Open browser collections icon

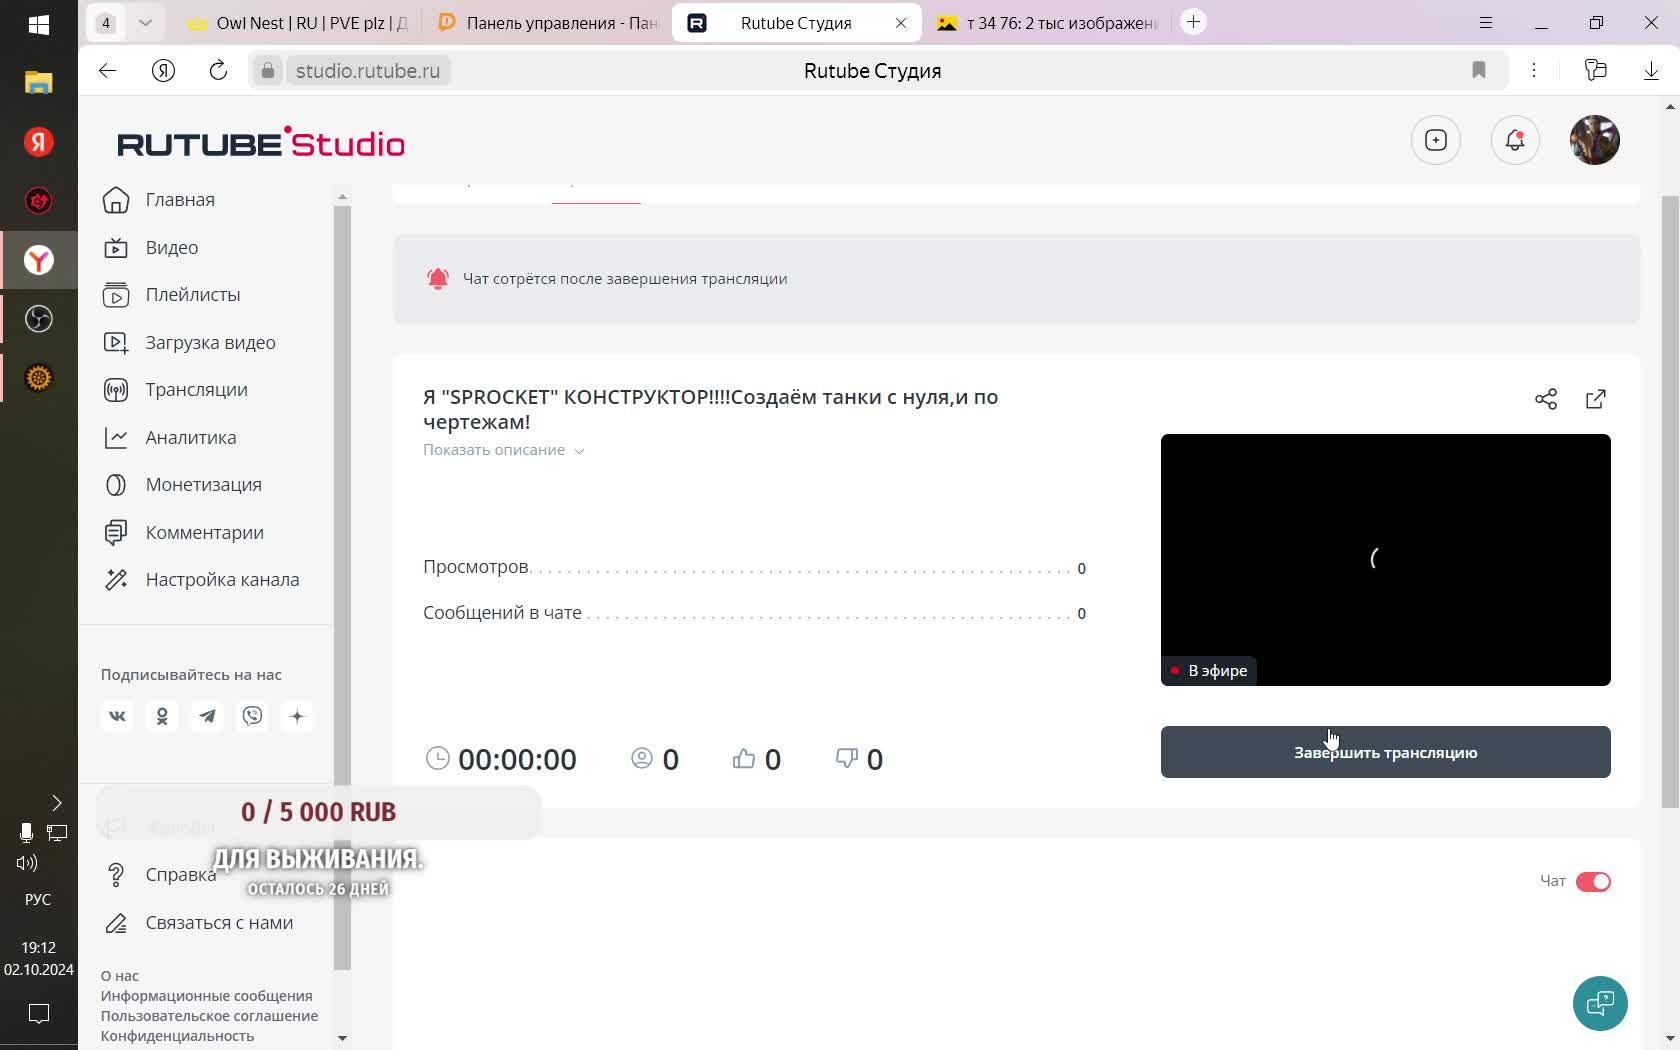coord(1596,70)
